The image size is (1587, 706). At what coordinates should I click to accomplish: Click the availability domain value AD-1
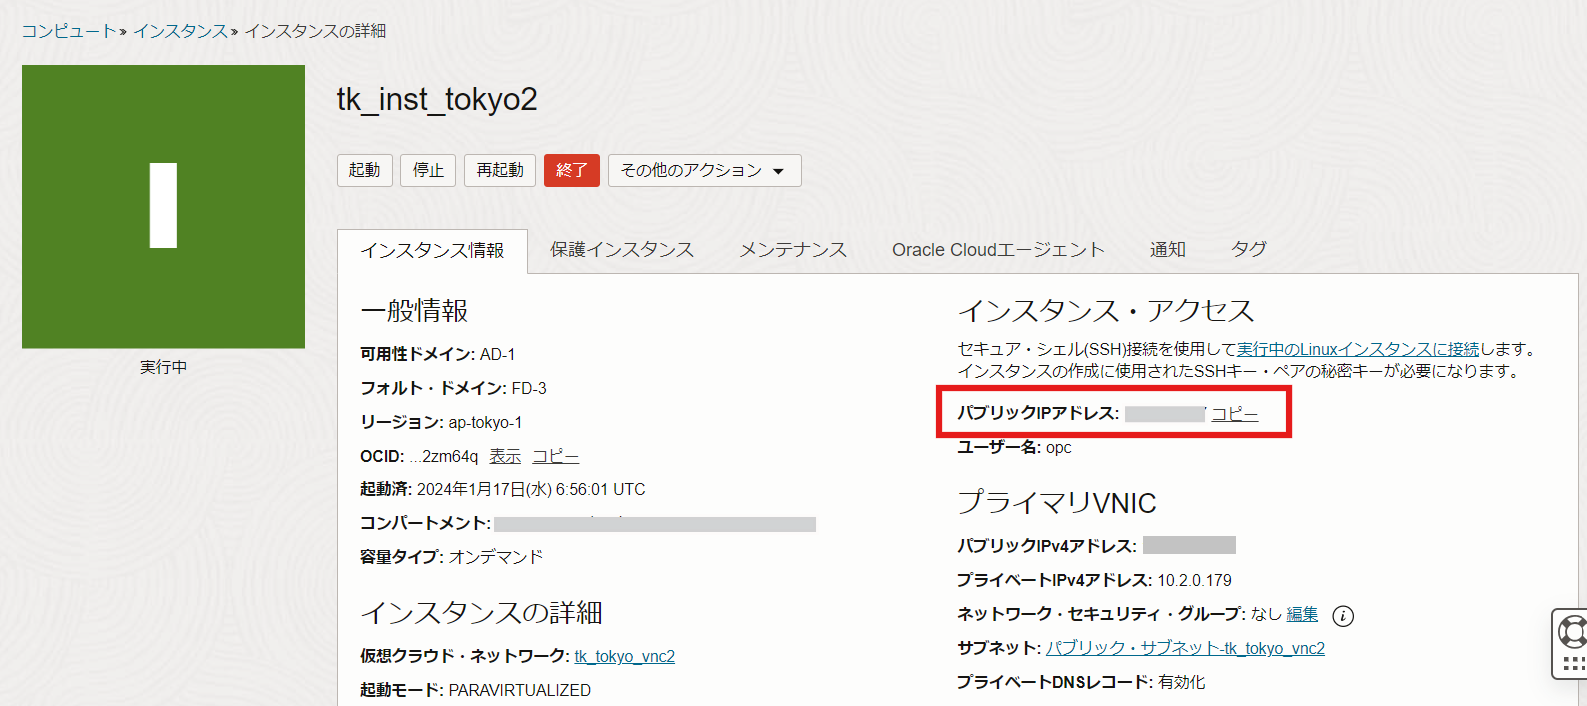pyautogui.click(x=497, y=354)
